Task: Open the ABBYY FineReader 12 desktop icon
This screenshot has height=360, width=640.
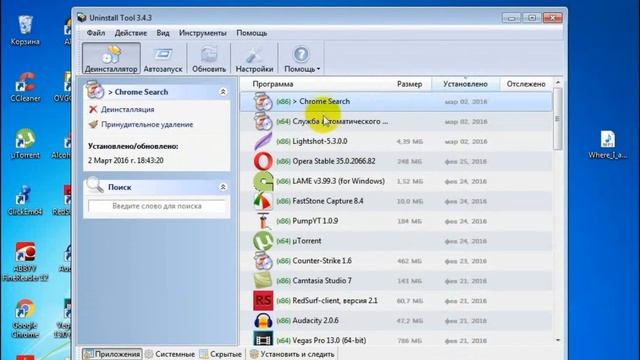Action: pyautogui.click(x=25, y=261)
